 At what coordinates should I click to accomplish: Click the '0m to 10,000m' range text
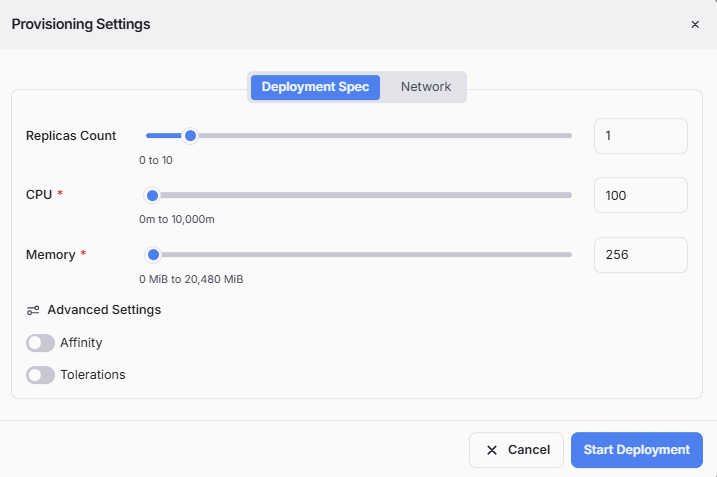pyautogui.click(x=177, y=220)
